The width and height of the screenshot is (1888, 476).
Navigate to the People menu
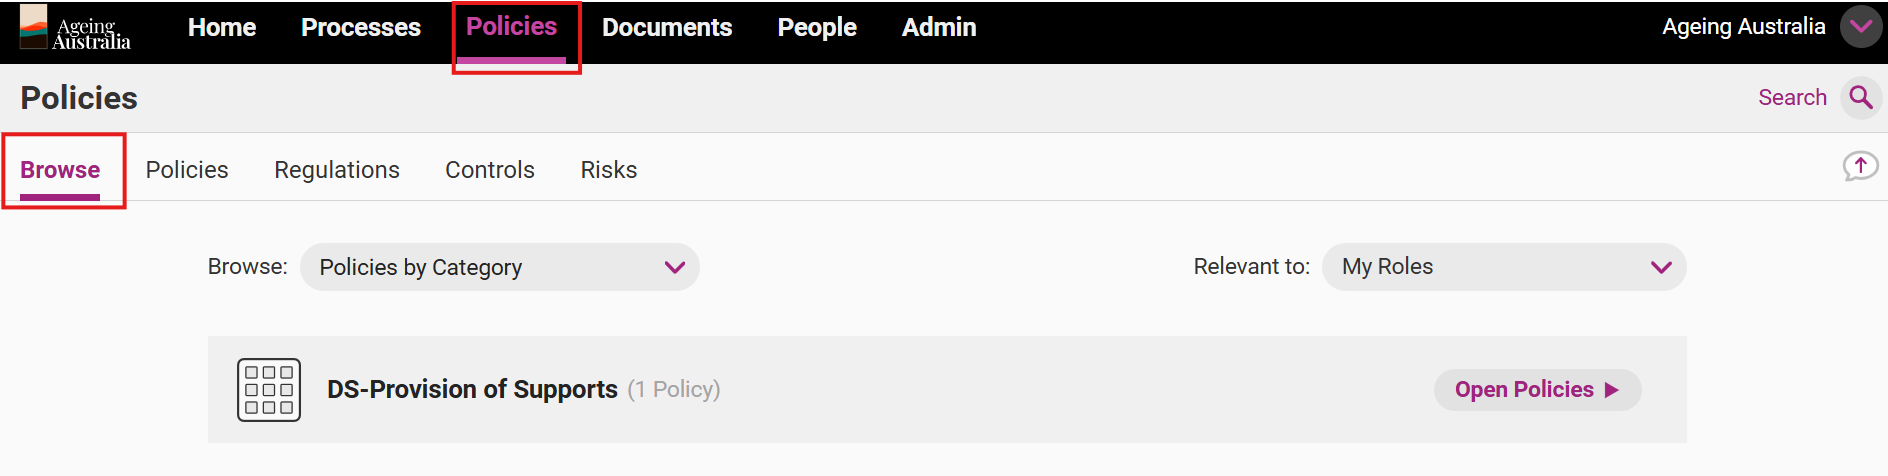point(817,28)
